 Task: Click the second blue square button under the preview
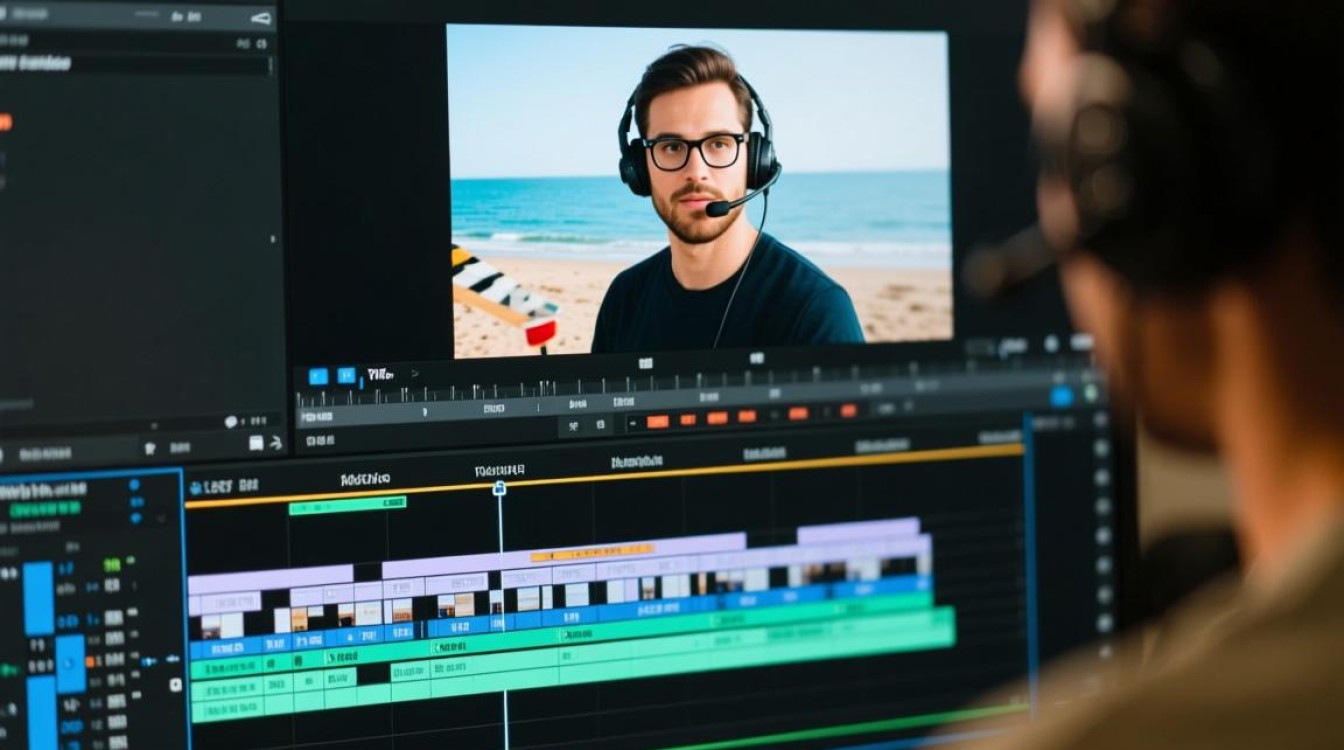pos(346,375)
